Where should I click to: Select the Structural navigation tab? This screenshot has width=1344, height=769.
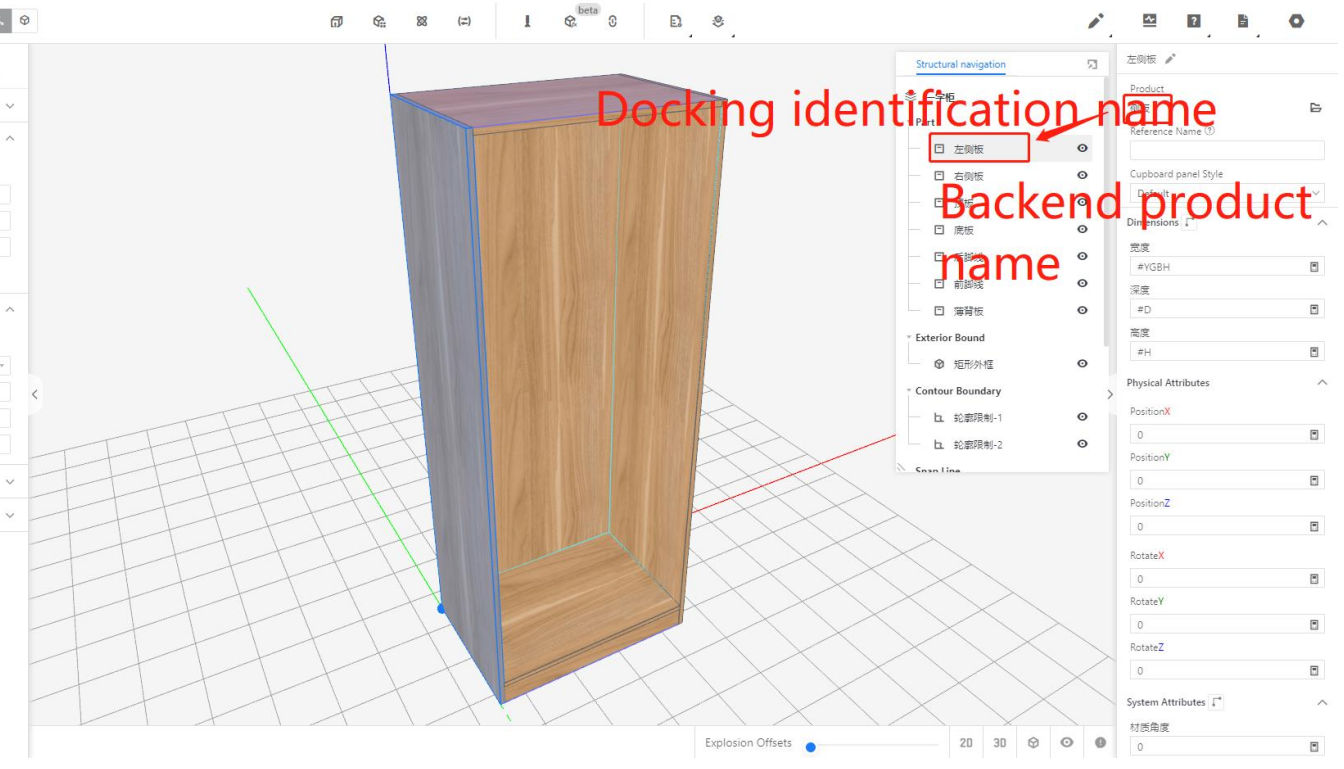960,65
